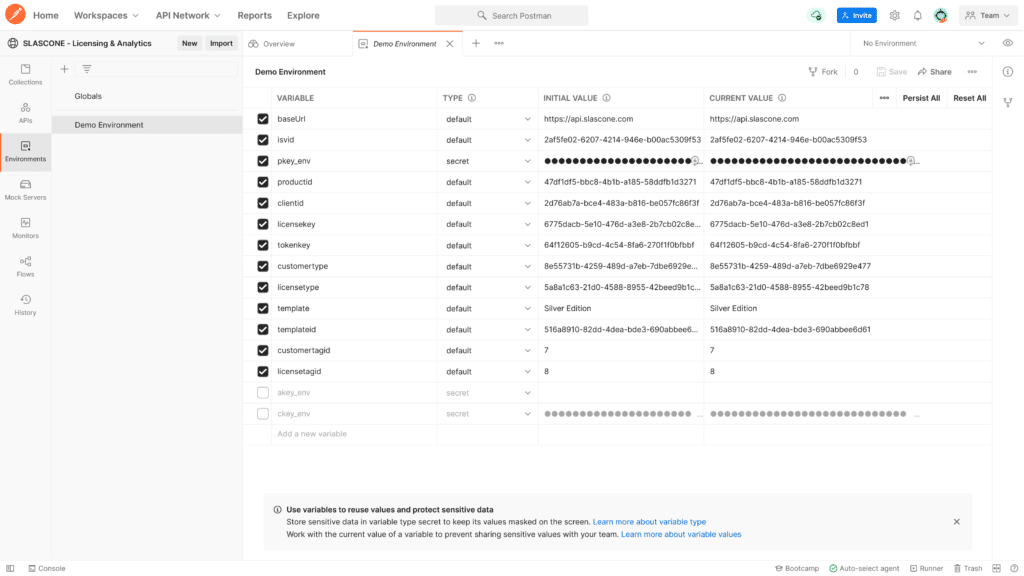Click the environment quick look eye icon
Image resolution: width=1024 pixels, height=576 pixels.
point(1008,43)
